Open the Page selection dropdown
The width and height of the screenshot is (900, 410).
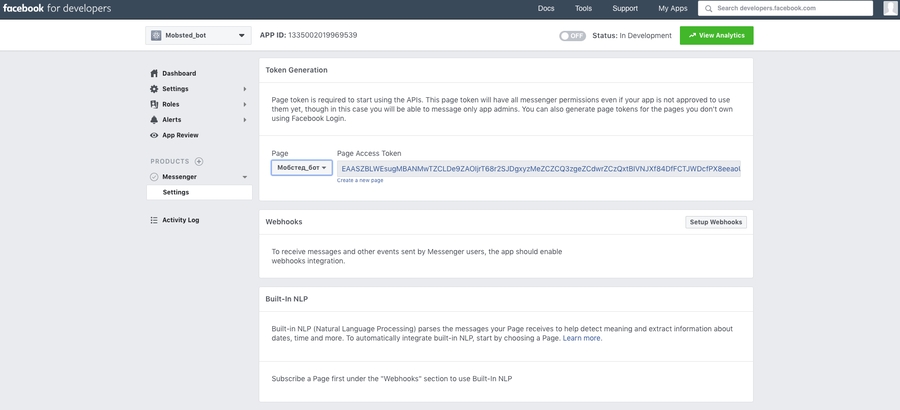click(x=302, y=168)
